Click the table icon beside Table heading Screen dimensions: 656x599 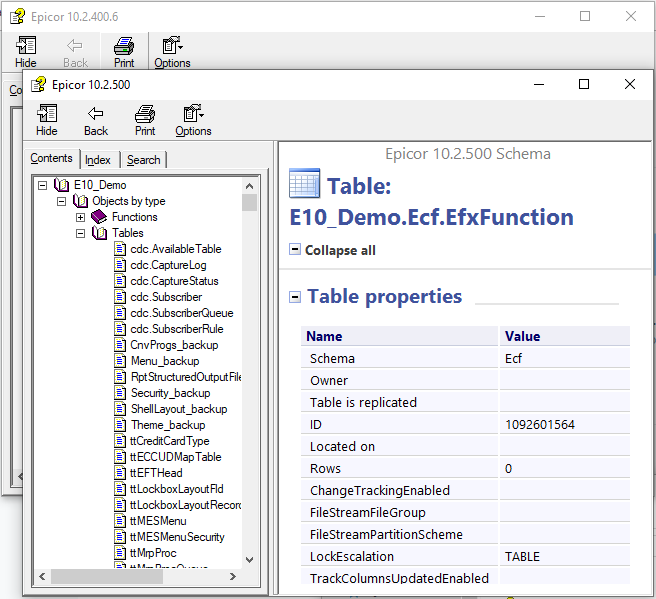(x=305, y=183)
